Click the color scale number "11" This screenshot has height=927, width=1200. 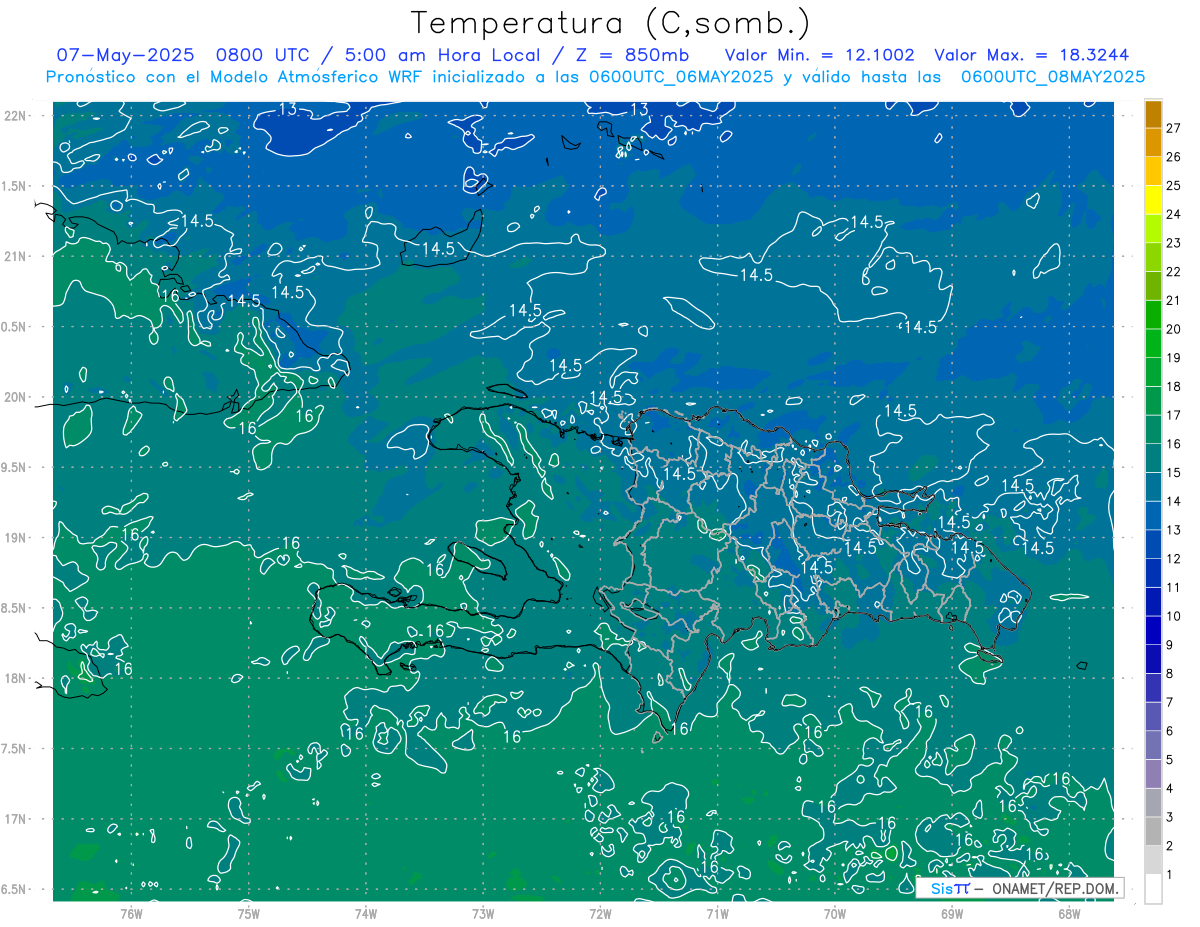pyautogui.click(x=1174, y=587)
